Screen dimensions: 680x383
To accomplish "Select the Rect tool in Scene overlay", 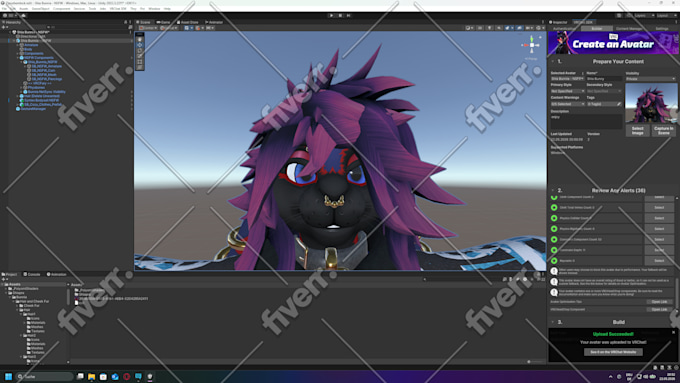I will (x=140, y=62).
